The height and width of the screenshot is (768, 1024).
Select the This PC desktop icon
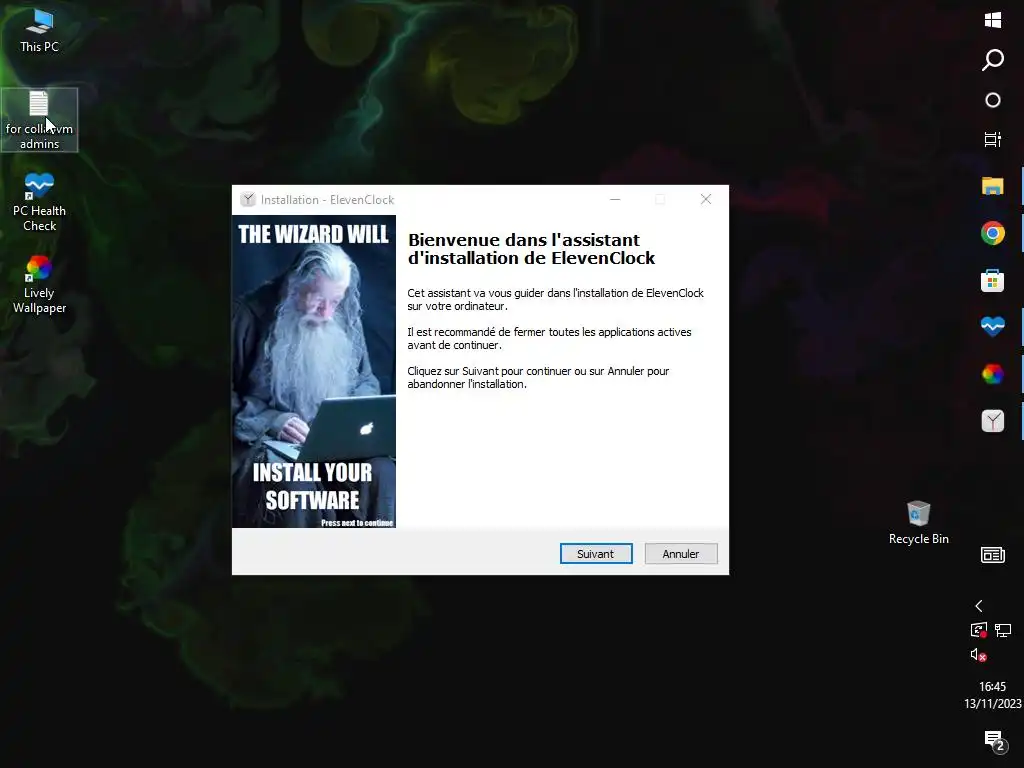click(39, 31)
